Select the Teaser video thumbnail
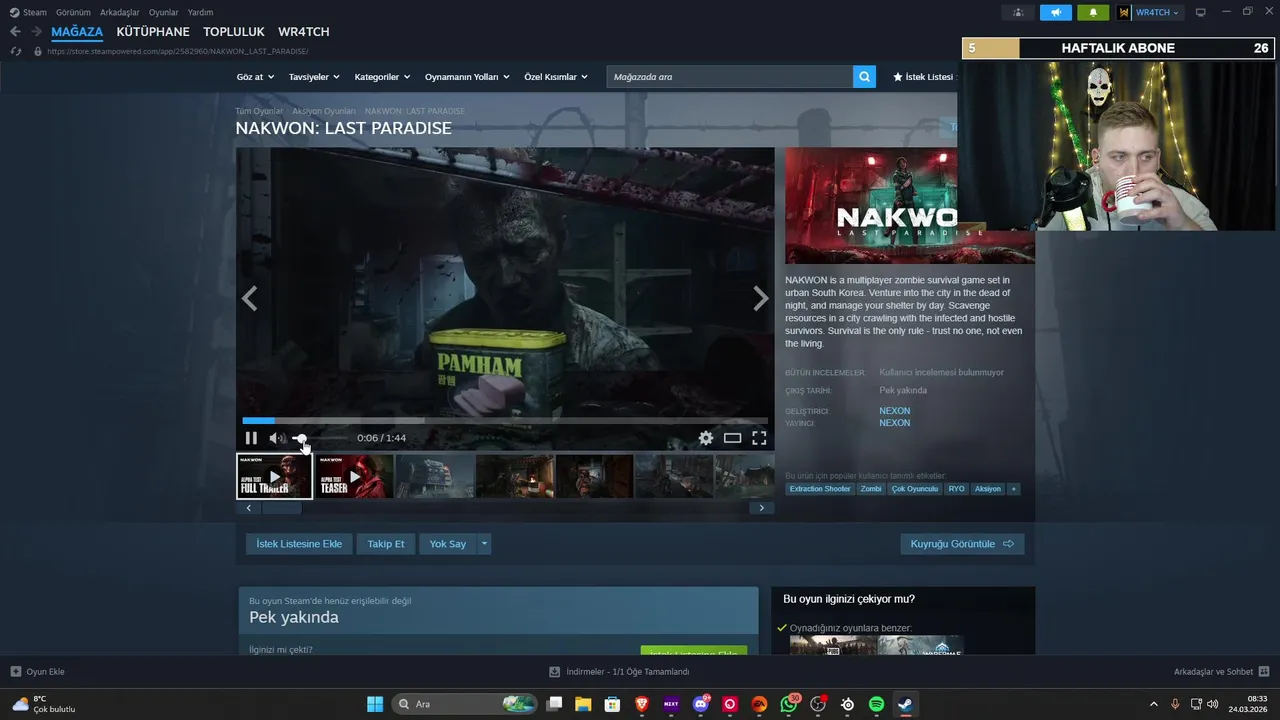The width and height of the screenshot is (1280, 720). (354, 476)
